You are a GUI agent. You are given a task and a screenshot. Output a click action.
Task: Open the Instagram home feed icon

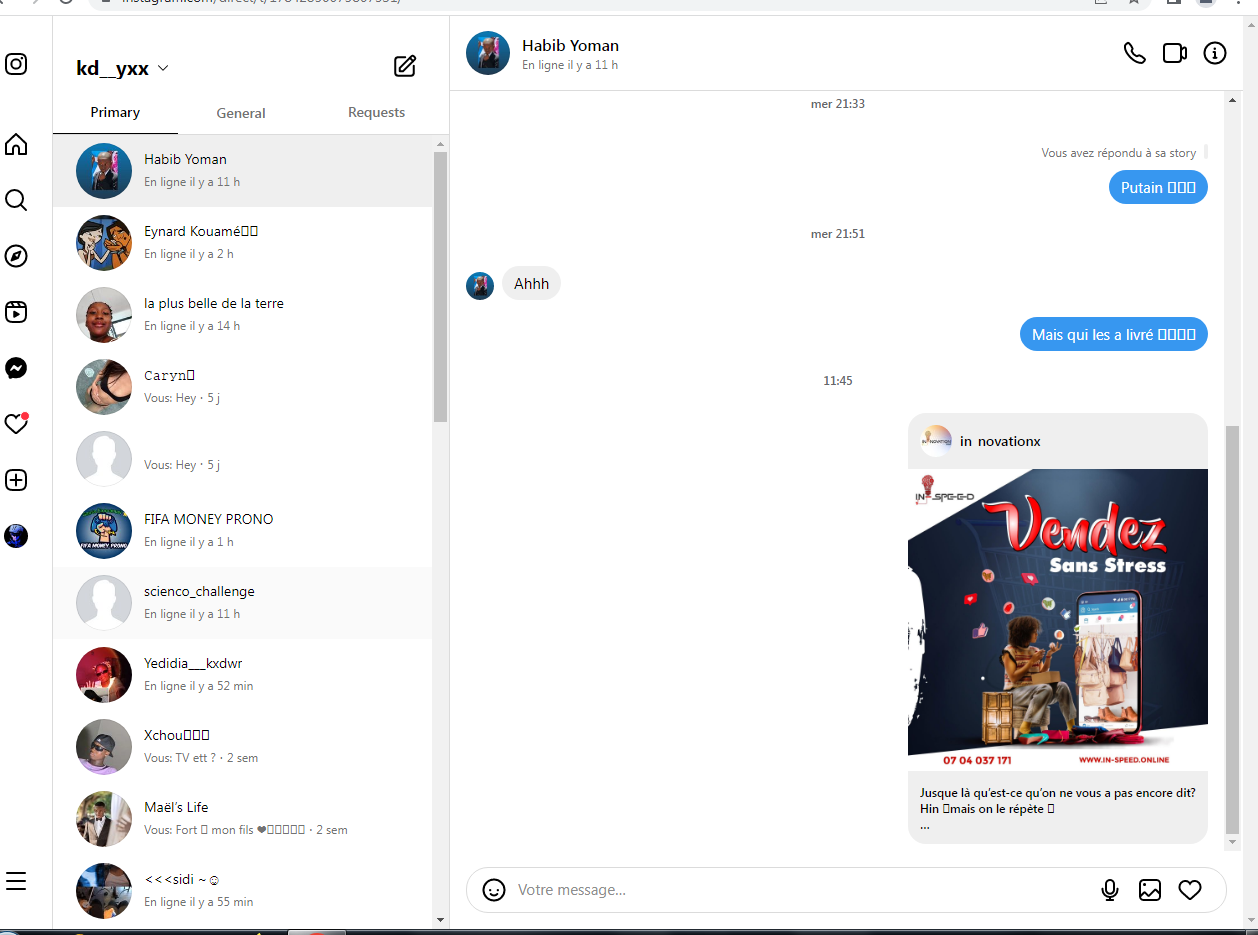tap(16, 145)
